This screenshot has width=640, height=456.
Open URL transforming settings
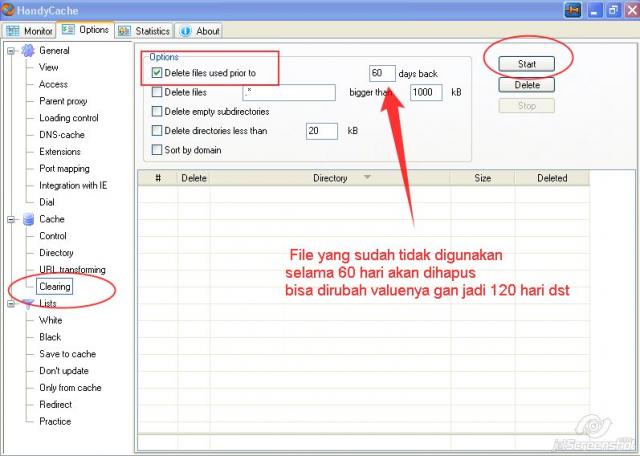click(72, 270)
